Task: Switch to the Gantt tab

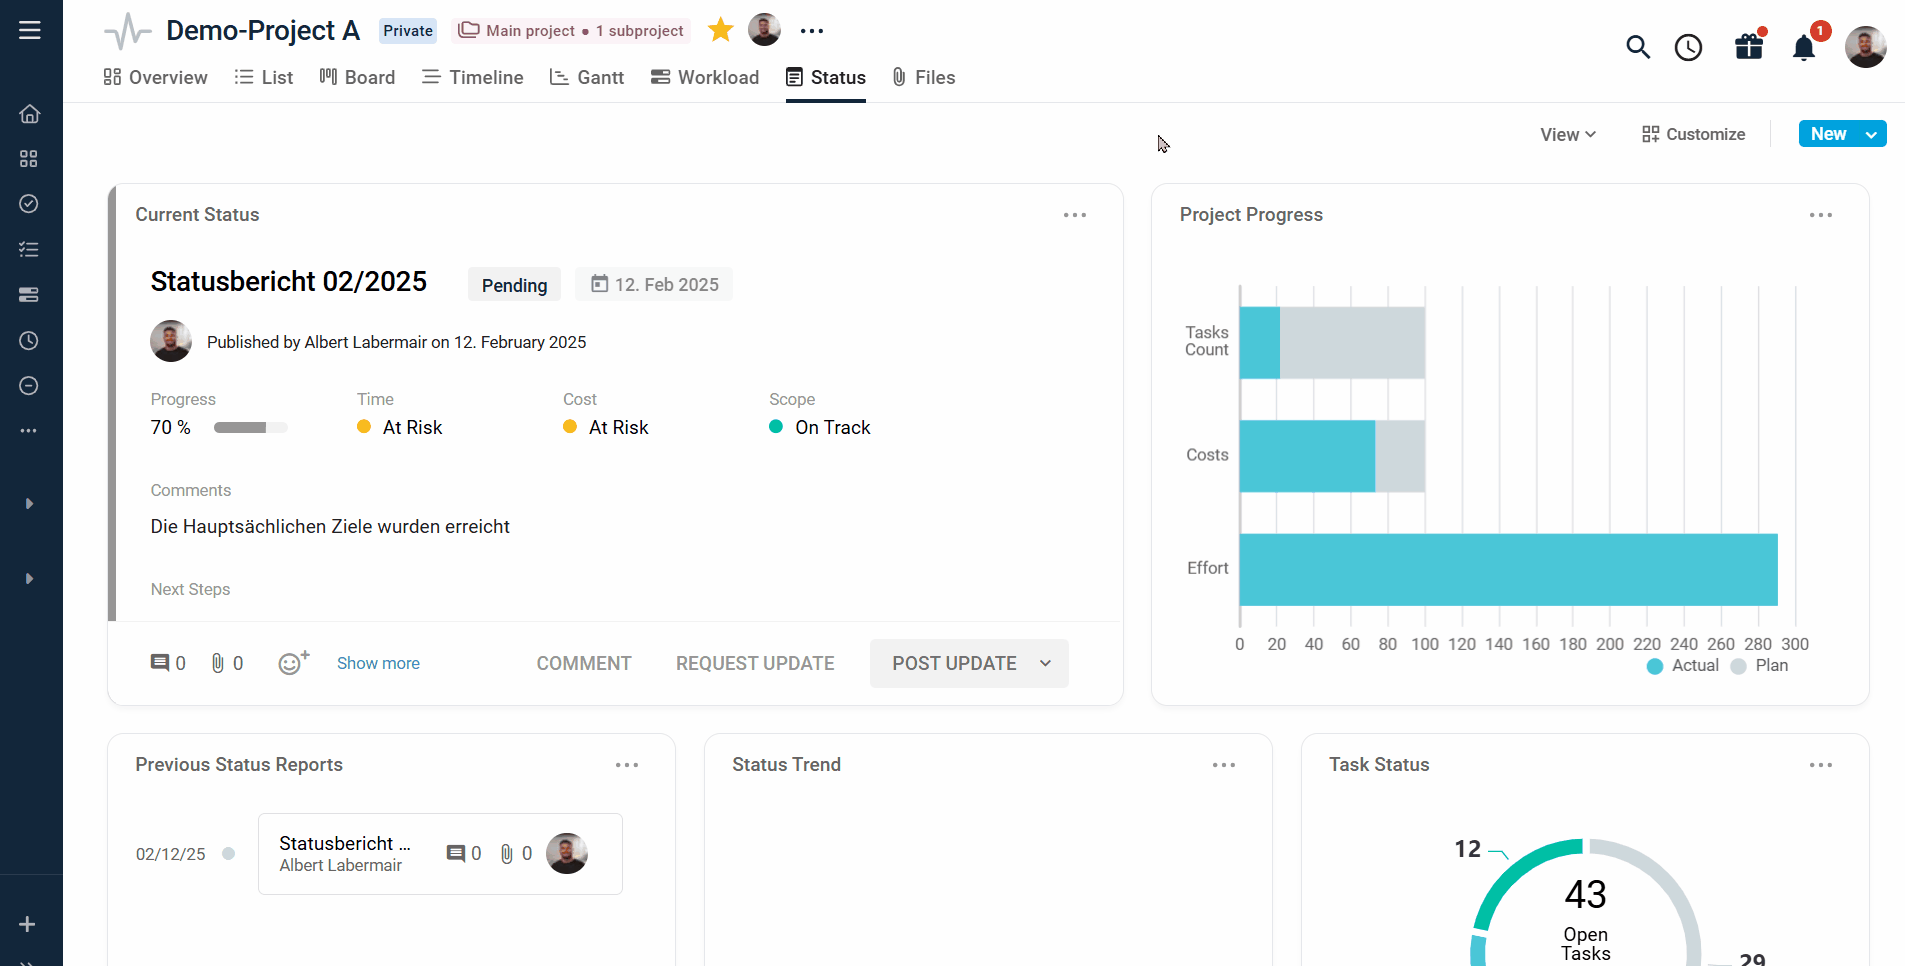Action: (587, 77)
